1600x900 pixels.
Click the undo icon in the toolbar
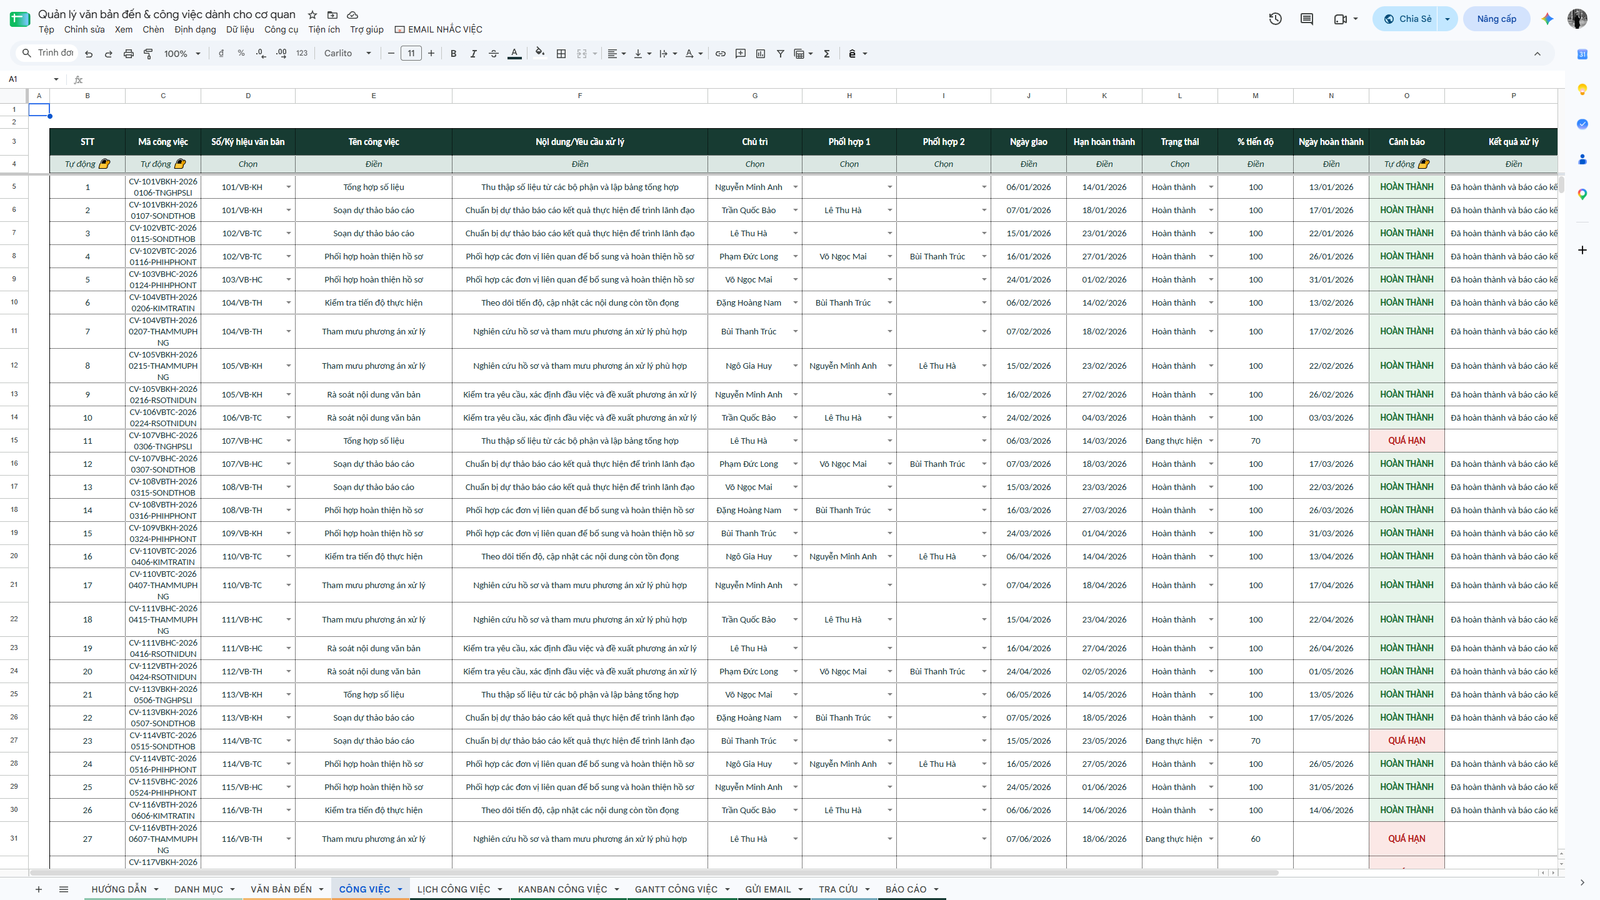click(x=89, y=54)
